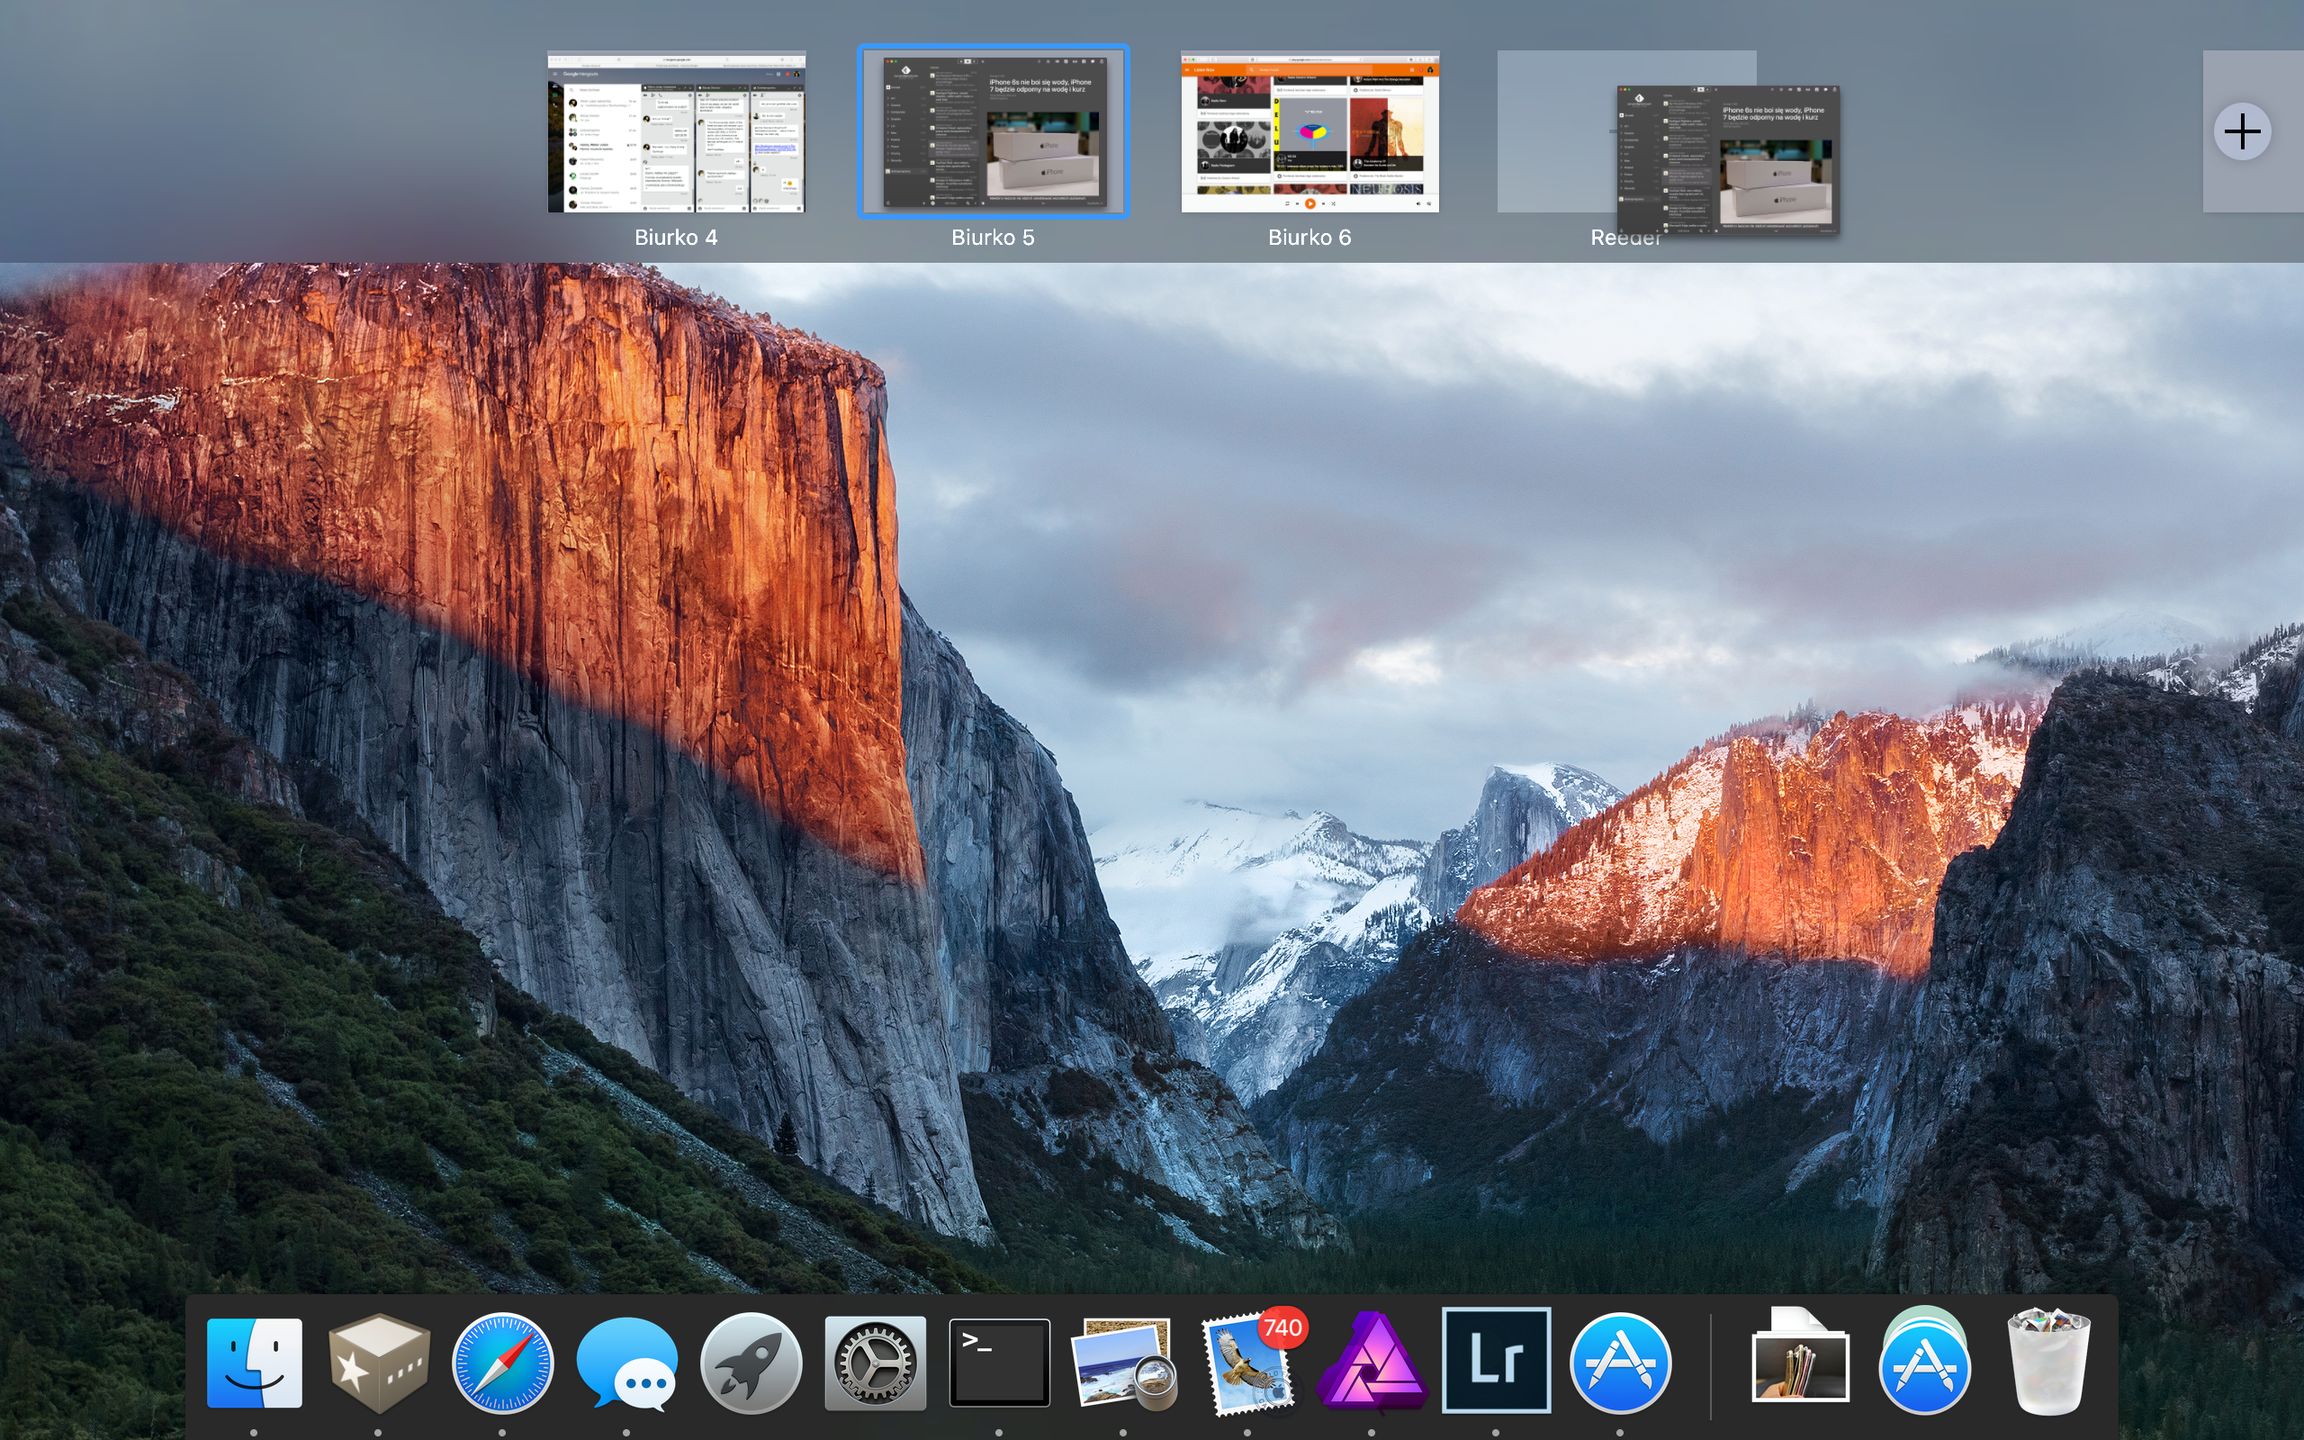The height and width of the screenshot is (1440, 2304).
Task: Switch to Biurko 6 music space
Action: click(1310, 132)
